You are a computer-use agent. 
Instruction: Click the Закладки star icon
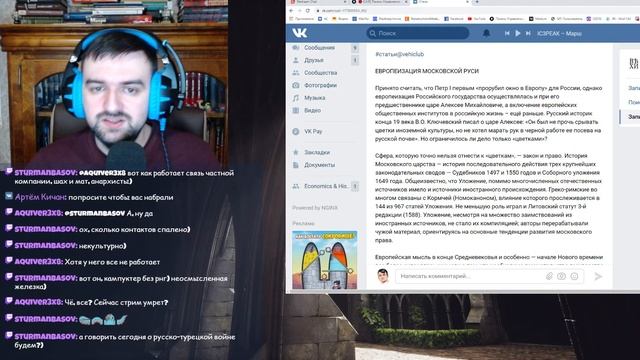[296, 152]
